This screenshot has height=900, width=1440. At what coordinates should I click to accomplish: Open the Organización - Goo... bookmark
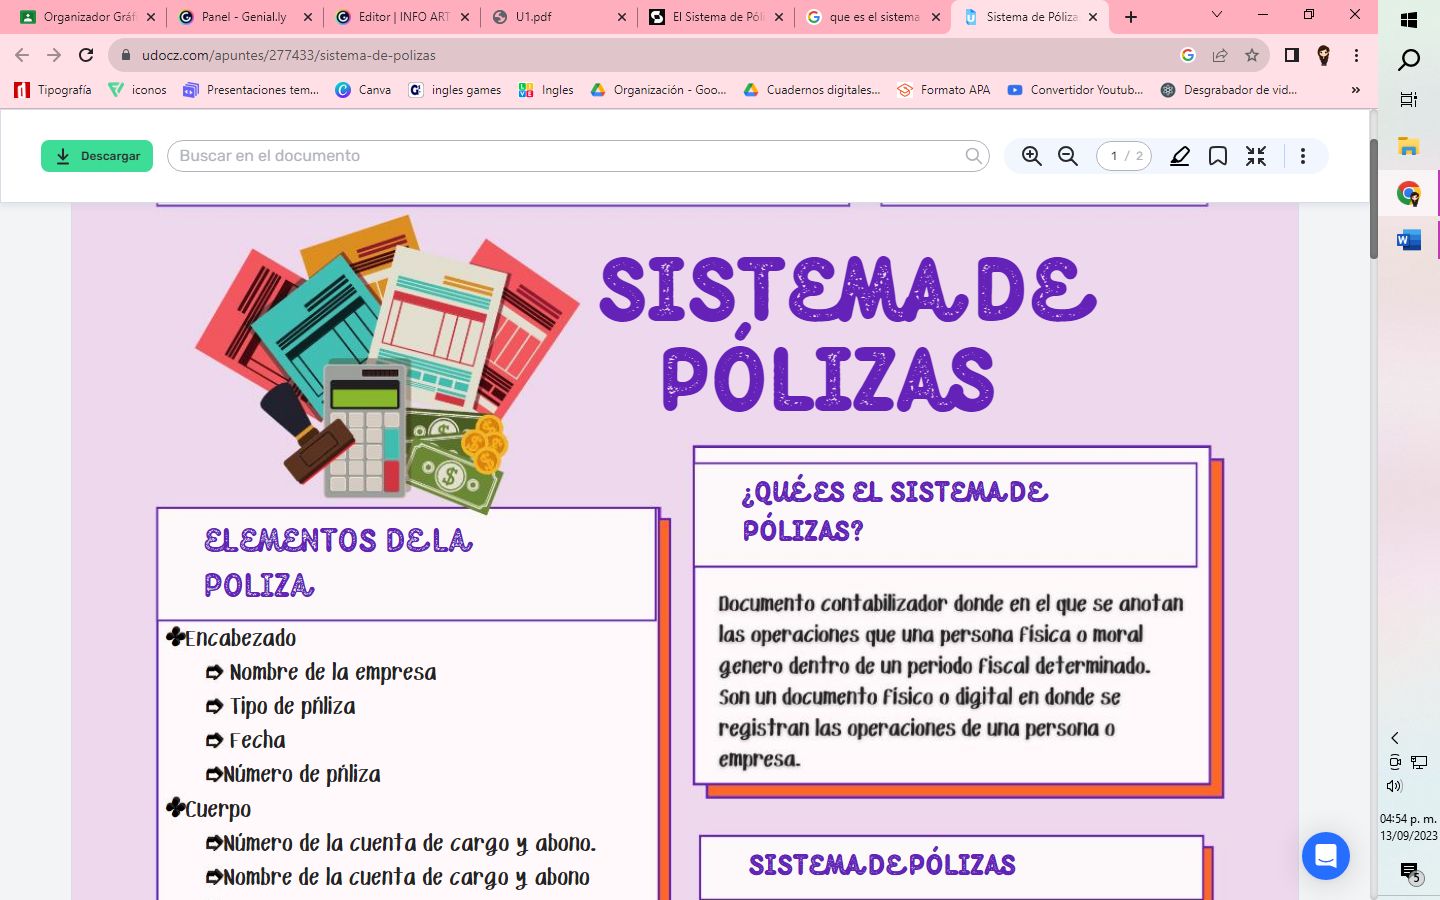(x=659, y=90)
